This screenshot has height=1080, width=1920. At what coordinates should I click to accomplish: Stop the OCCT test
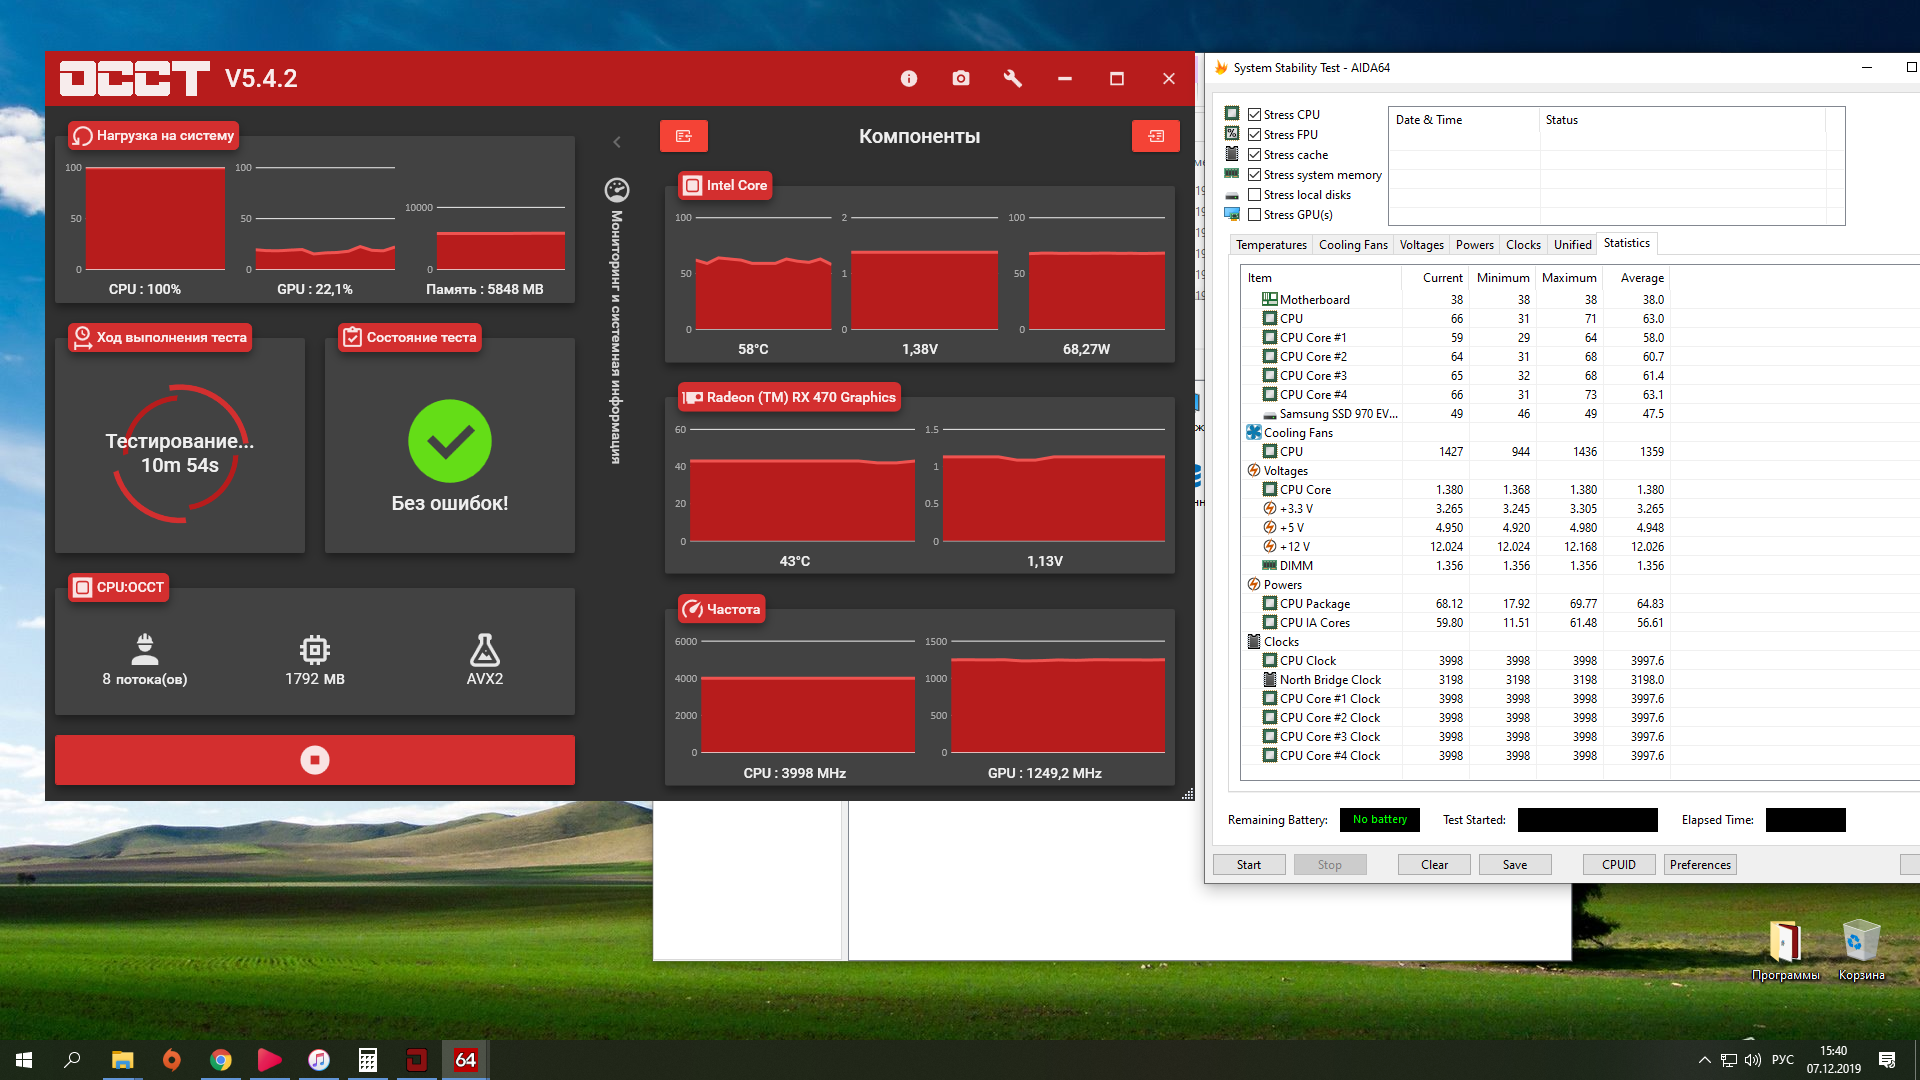(314, 760)
